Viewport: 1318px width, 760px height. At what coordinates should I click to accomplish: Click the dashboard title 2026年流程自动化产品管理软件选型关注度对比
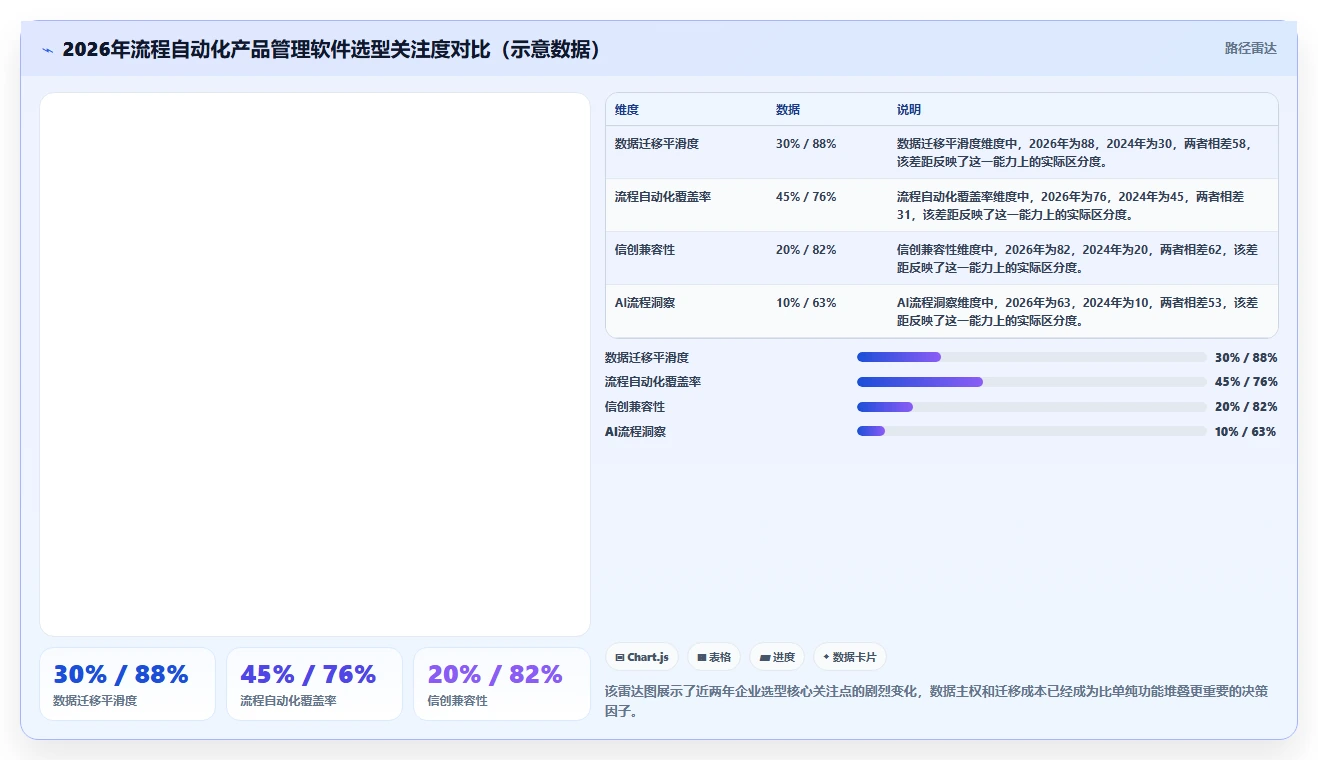click(x=334, y=49)
